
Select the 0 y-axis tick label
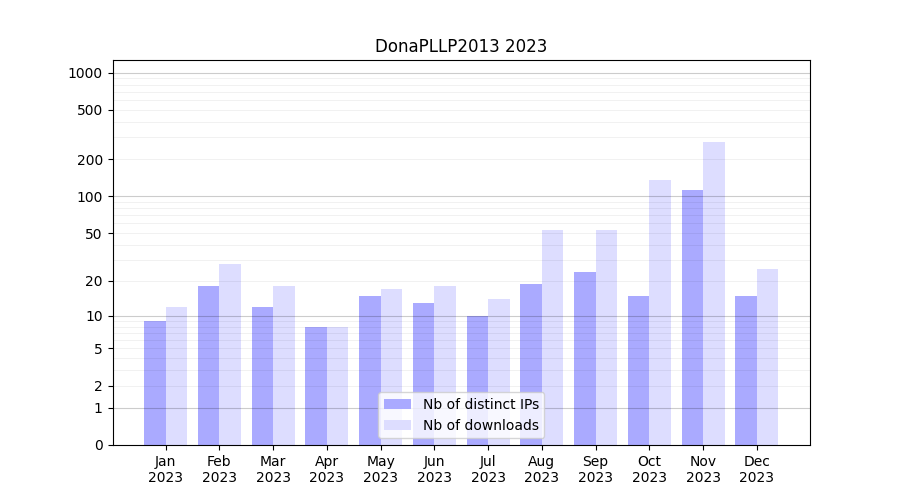tap(98, 445)
